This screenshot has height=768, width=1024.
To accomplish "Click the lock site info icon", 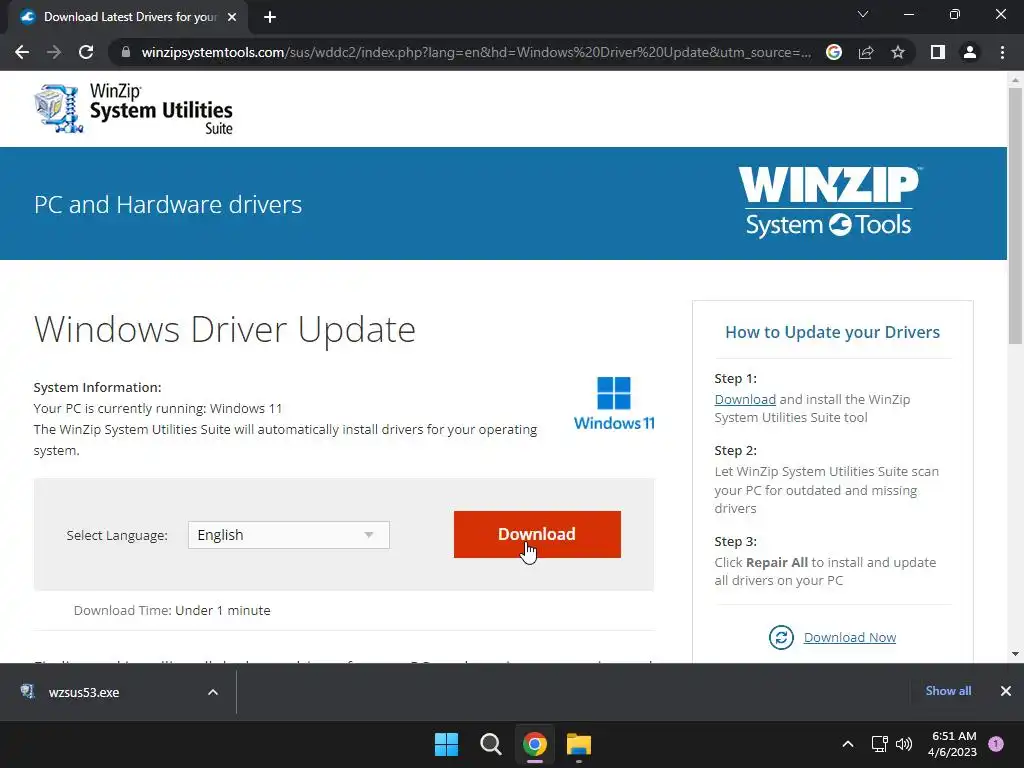I will [x=126, y=52].
